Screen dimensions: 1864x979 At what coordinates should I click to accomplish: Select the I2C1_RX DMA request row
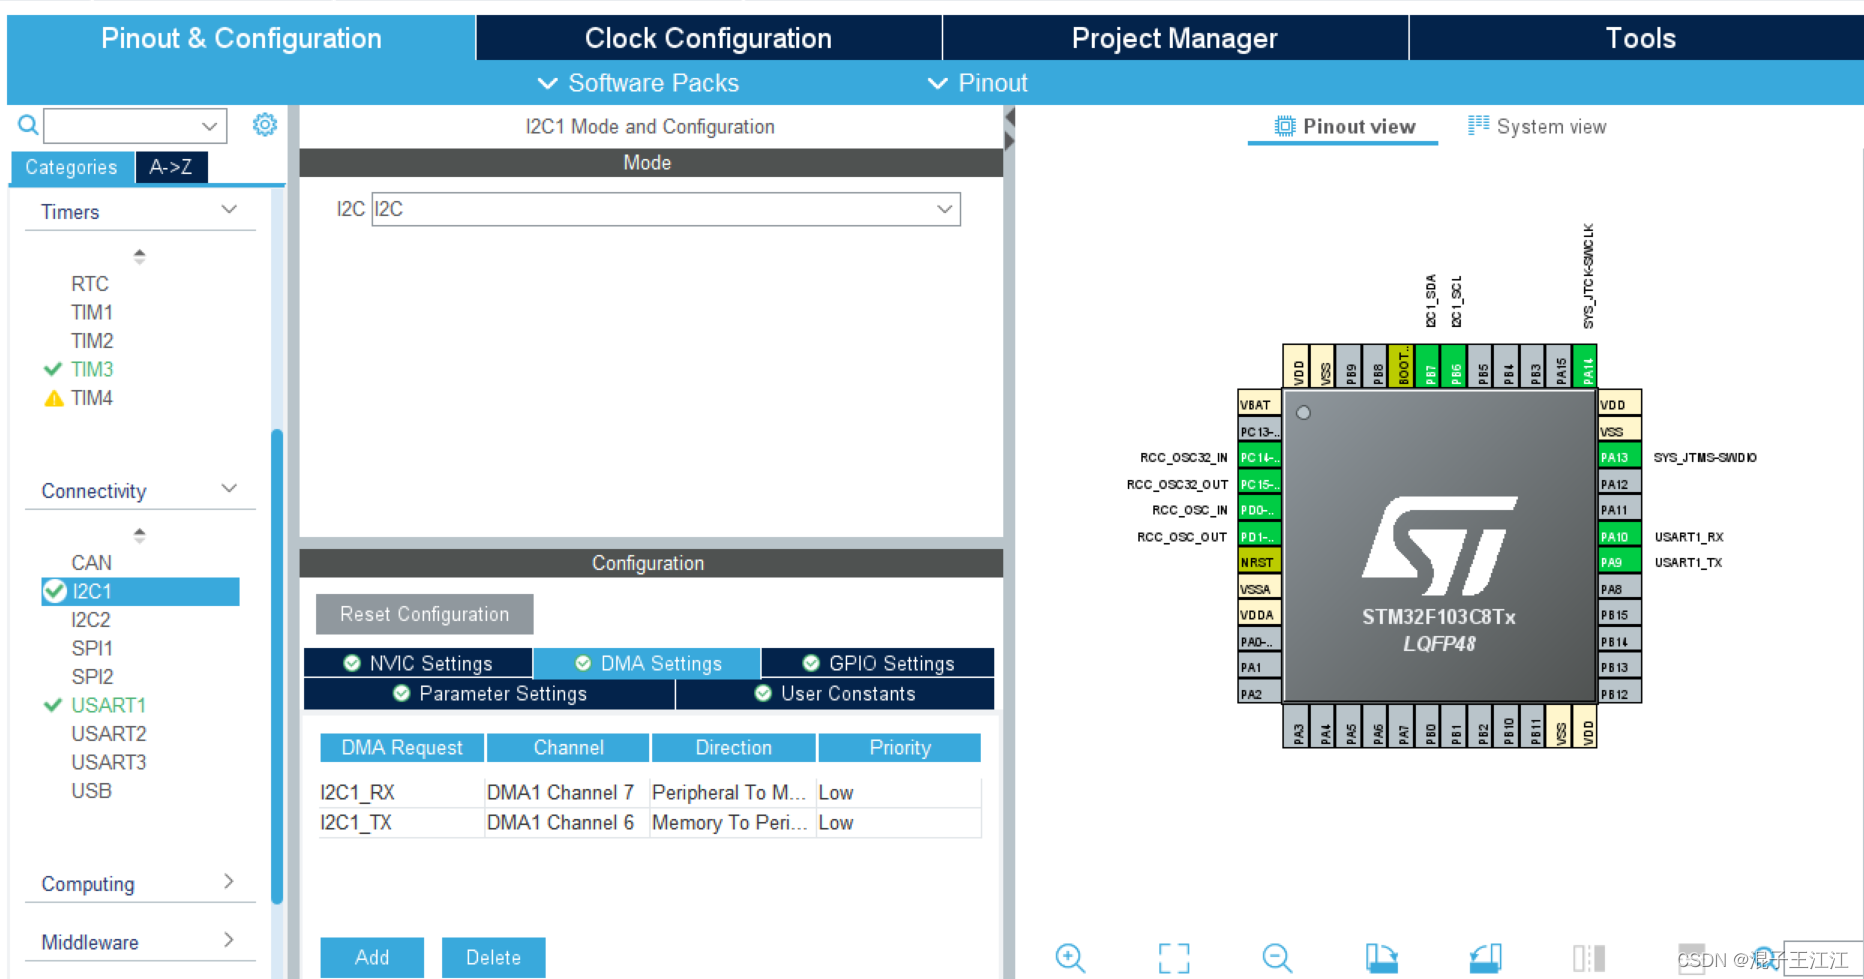650,792
